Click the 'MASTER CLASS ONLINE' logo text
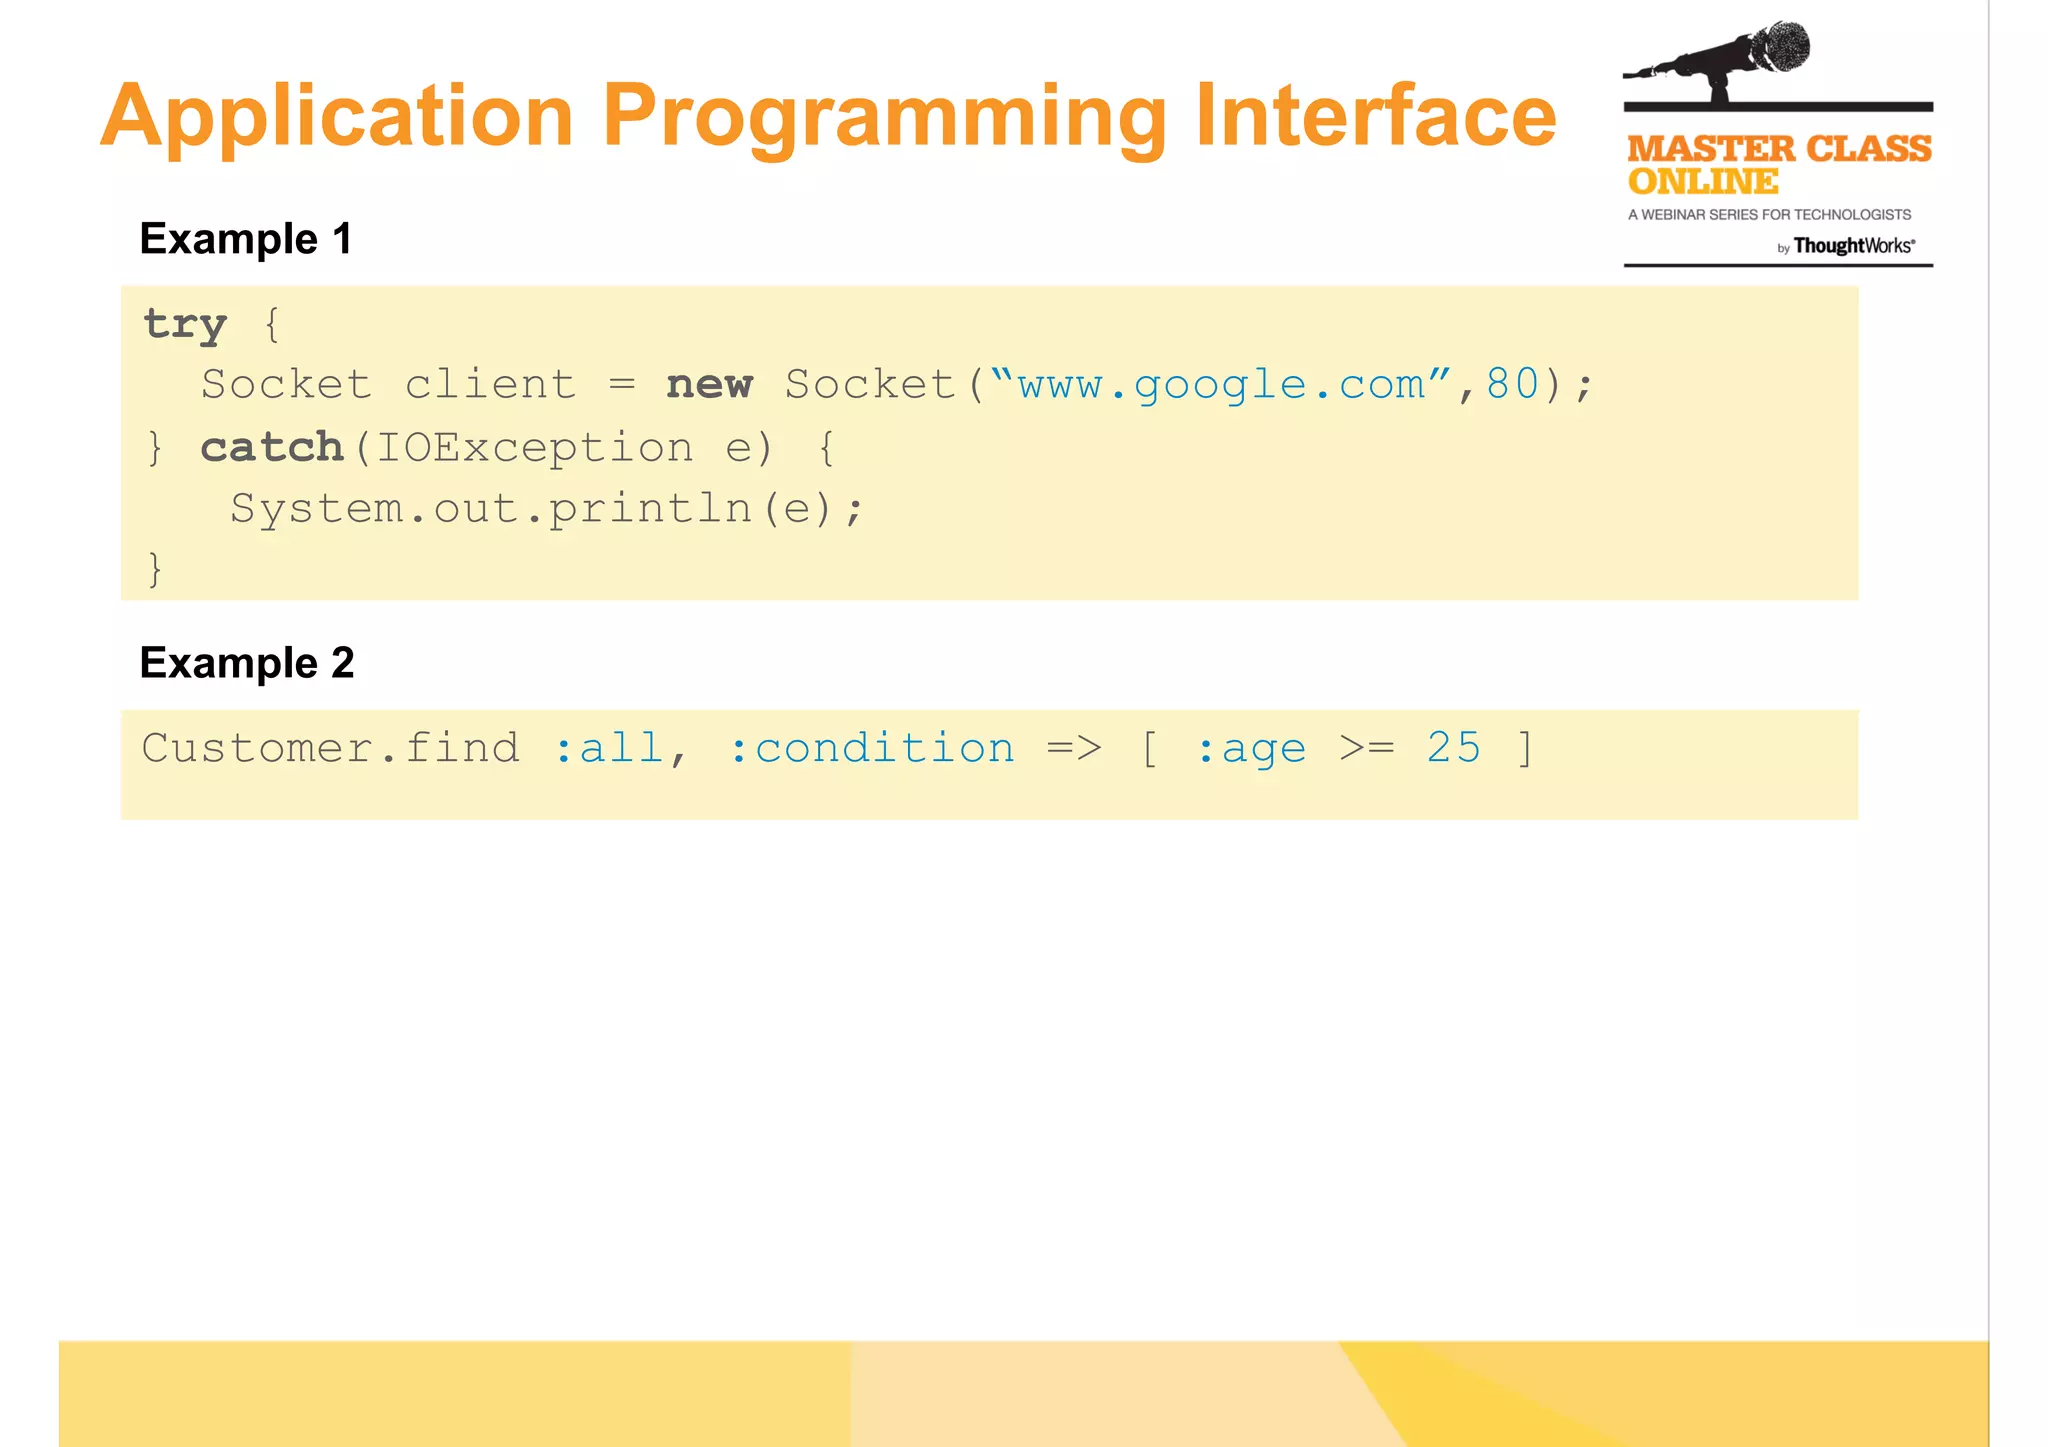This screenshot has width=2048, height=1447. point(1779,165)
